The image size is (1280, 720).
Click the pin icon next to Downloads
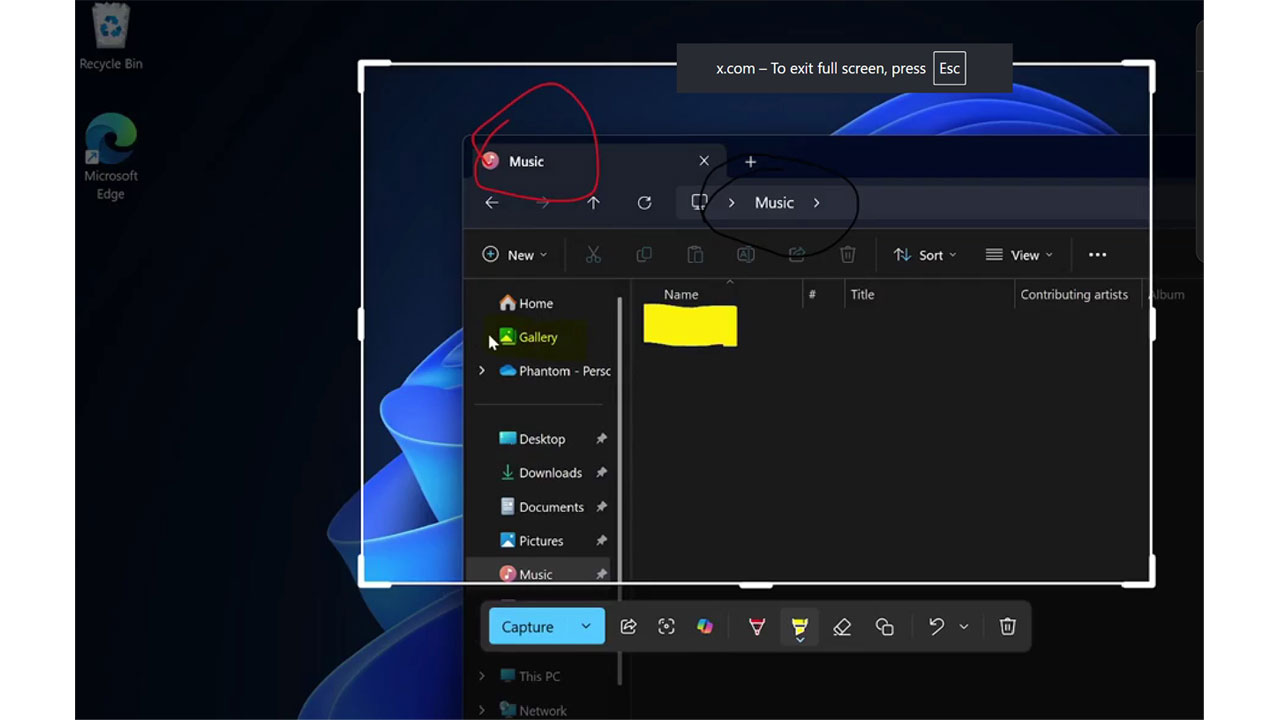[x=601, y=473]
